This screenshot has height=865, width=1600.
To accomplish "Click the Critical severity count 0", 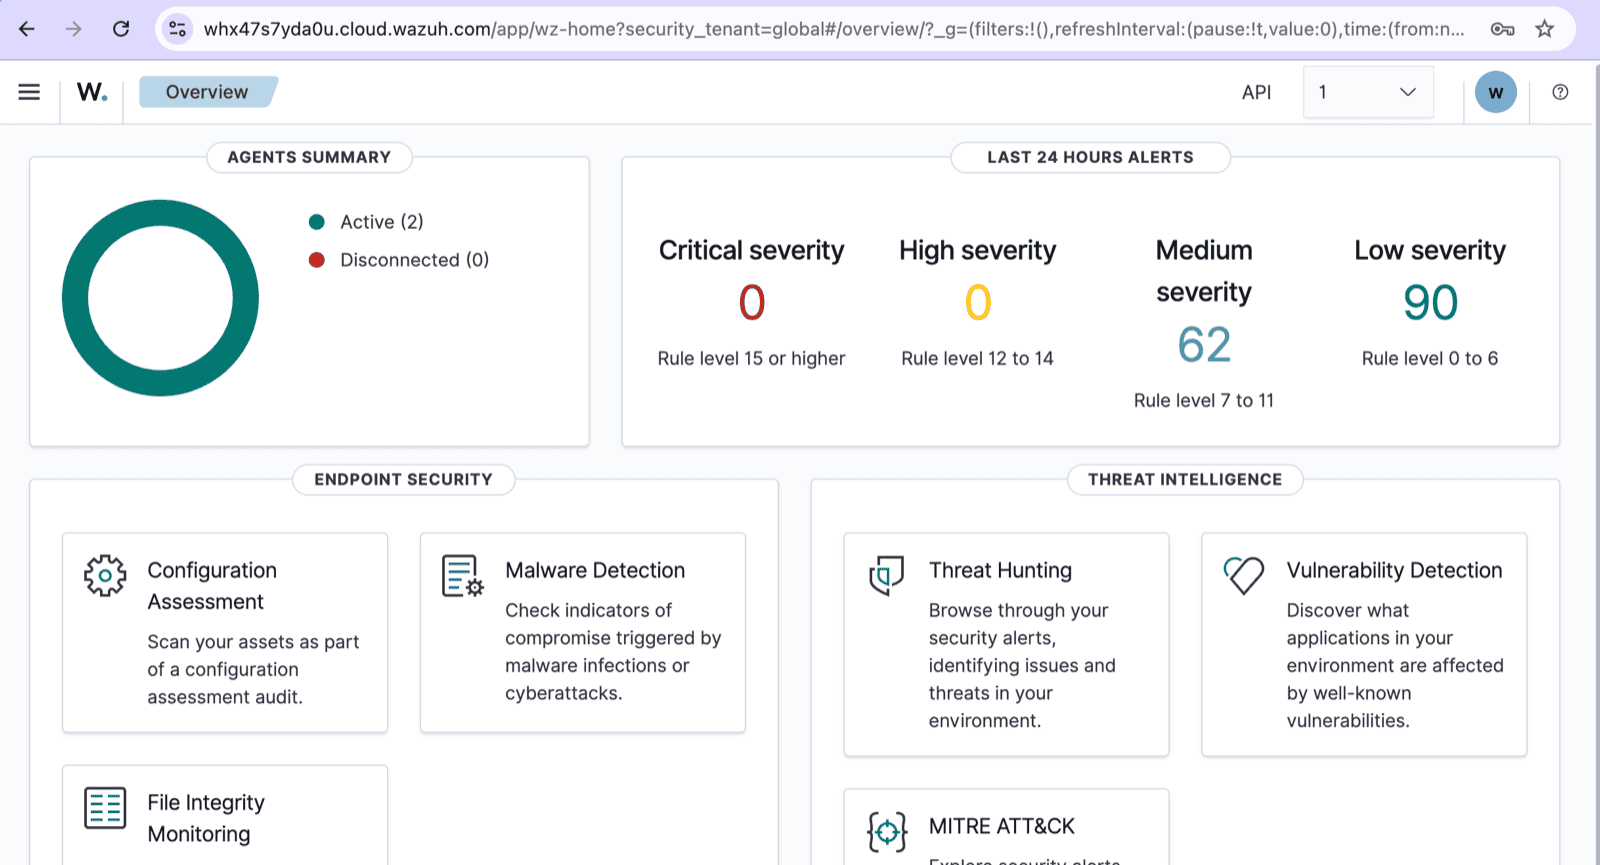I will (x=752, y=303).
